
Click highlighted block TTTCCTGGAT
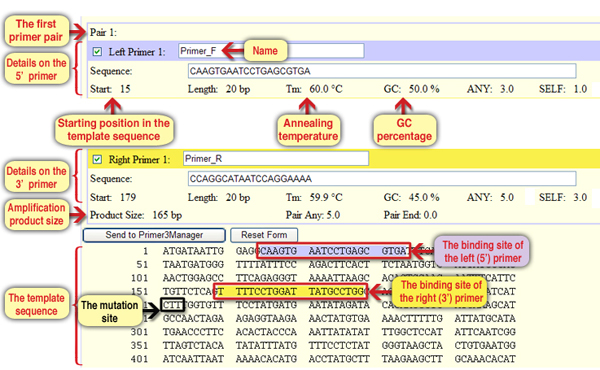click(266, 292)
